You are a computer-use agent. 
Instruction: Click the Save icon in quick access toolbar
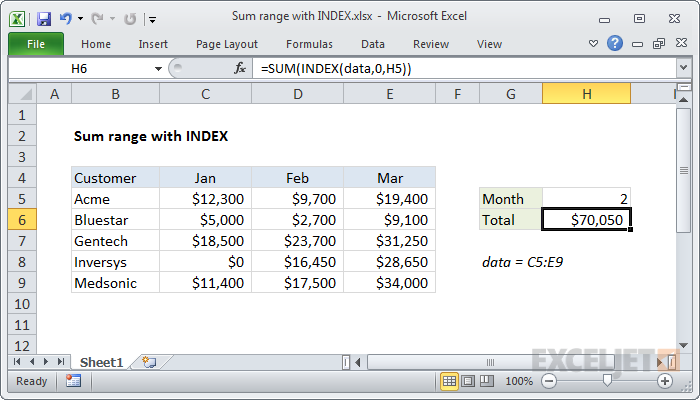[43, 18]
